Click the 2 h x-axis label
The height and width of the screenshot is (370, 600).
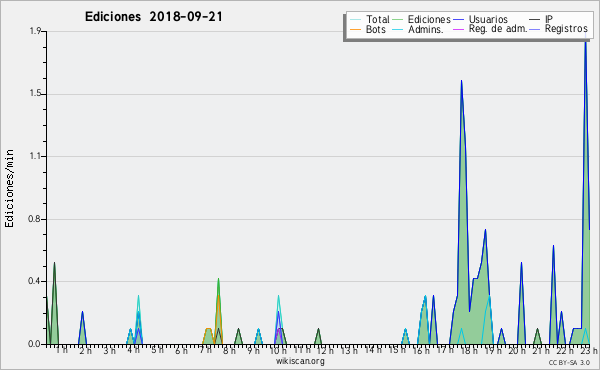(x=85, y=350)
